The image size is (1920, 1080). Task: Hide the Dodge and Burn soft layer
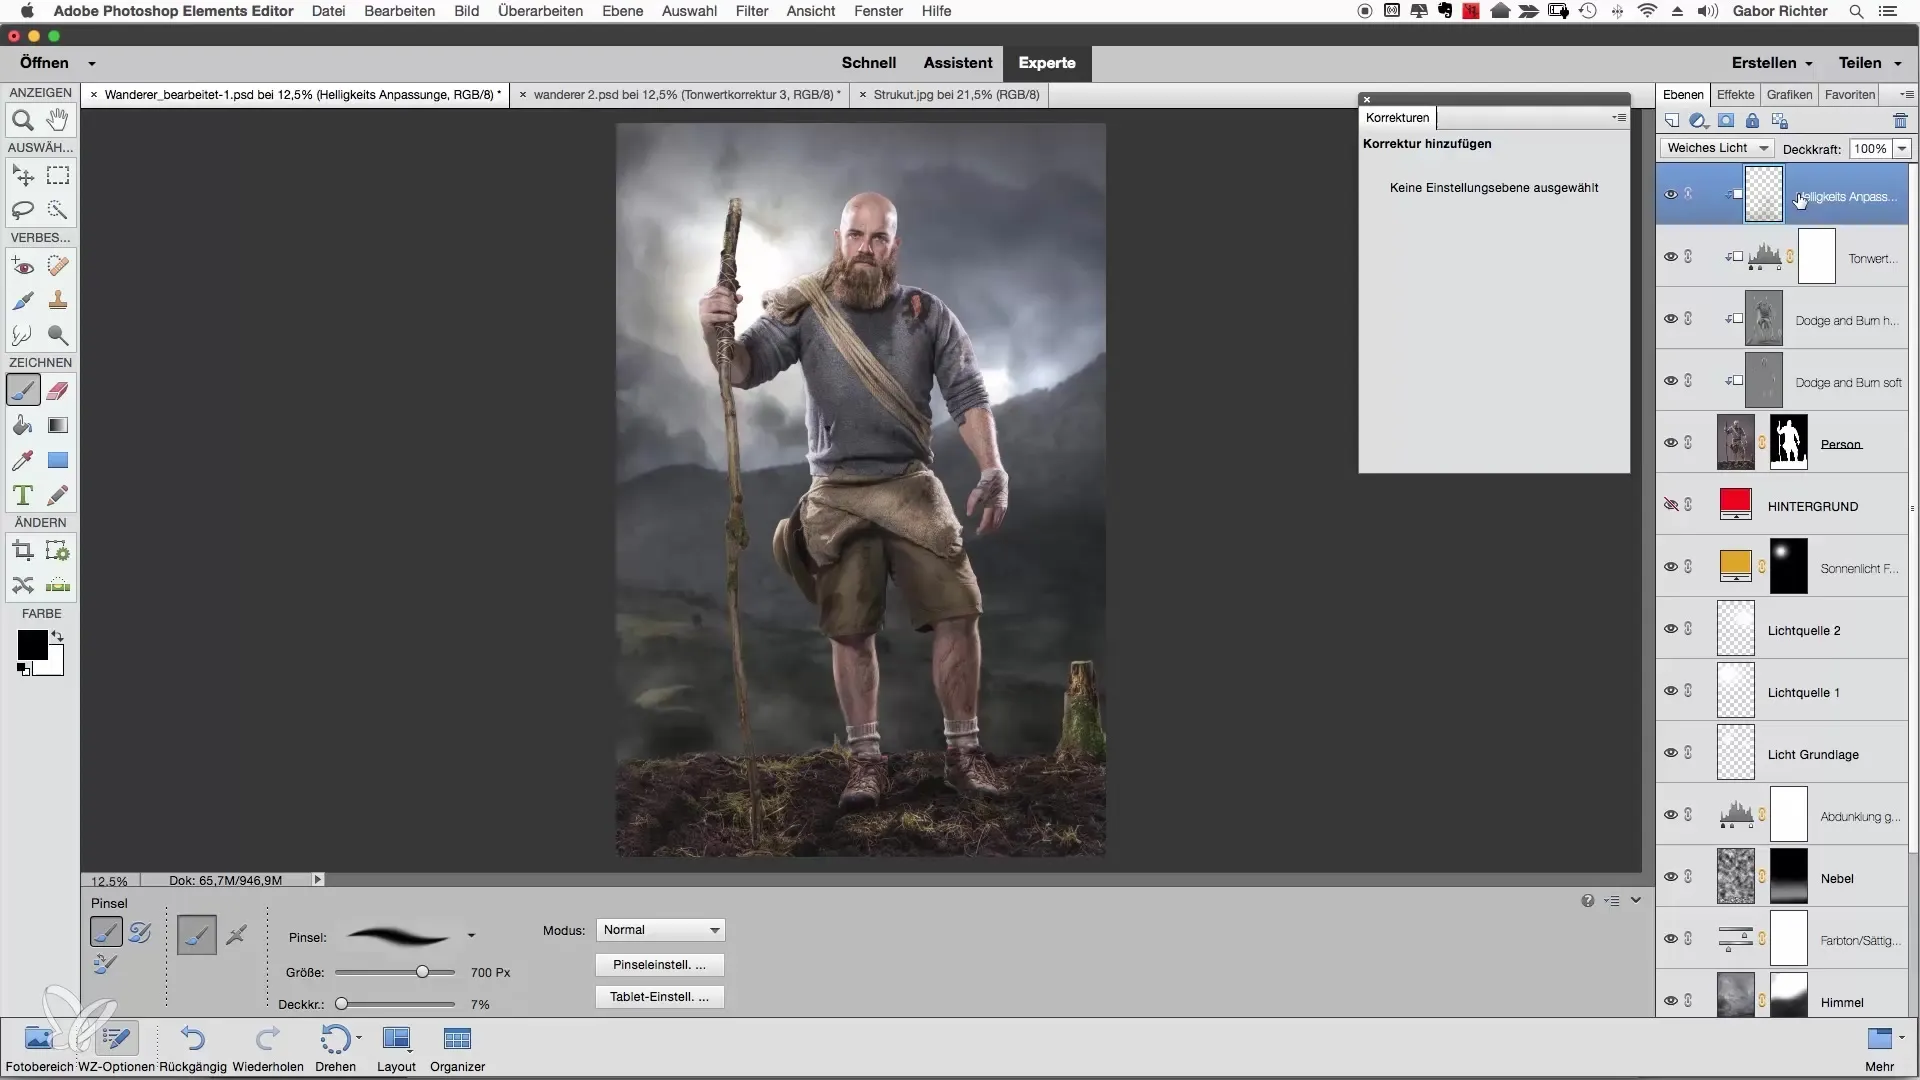(1671, 381)
